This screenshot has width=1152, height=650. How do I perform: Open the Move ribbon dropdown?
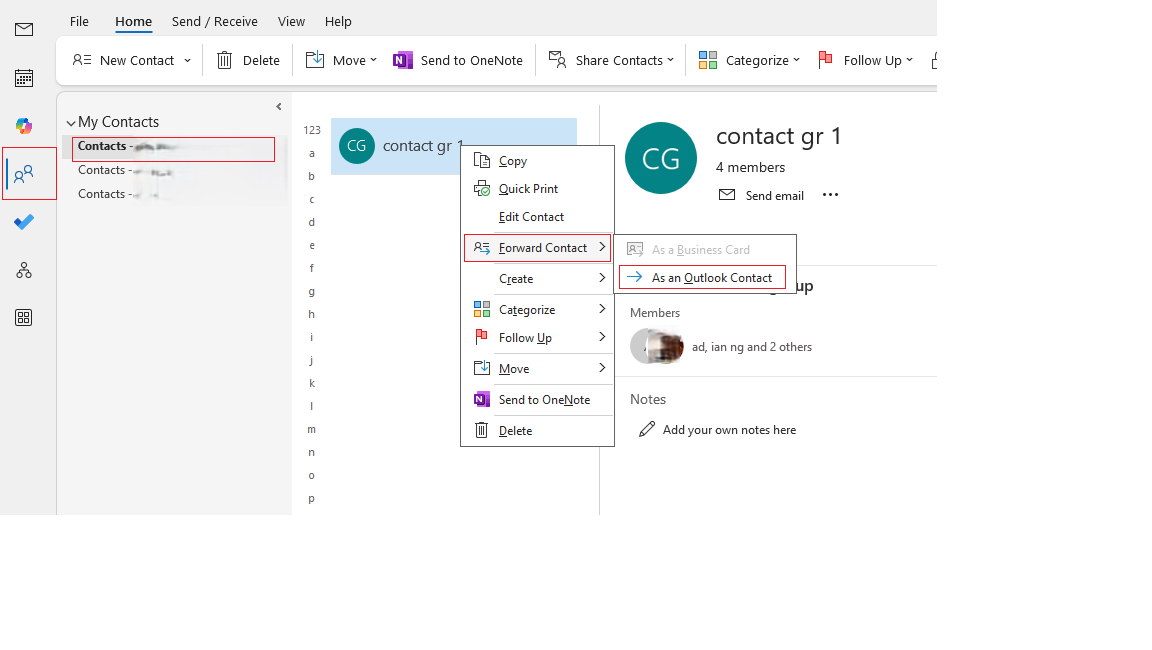pos(341,60)
